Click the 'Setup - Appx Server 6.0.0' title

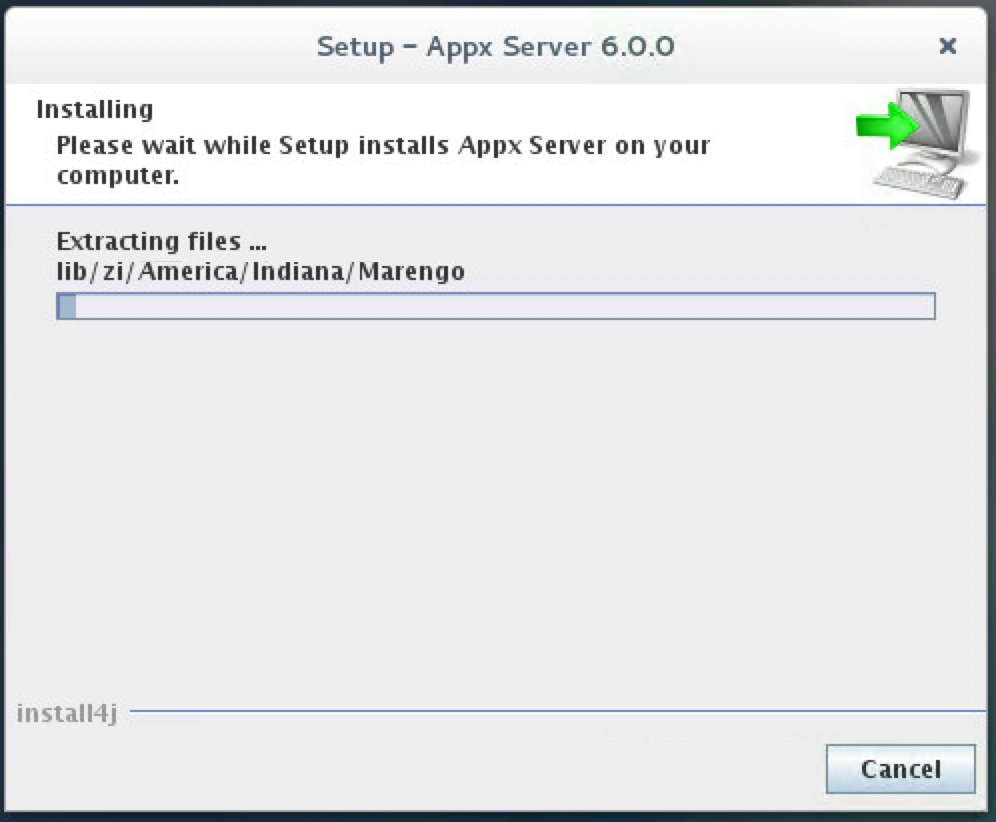click(495, 46)
